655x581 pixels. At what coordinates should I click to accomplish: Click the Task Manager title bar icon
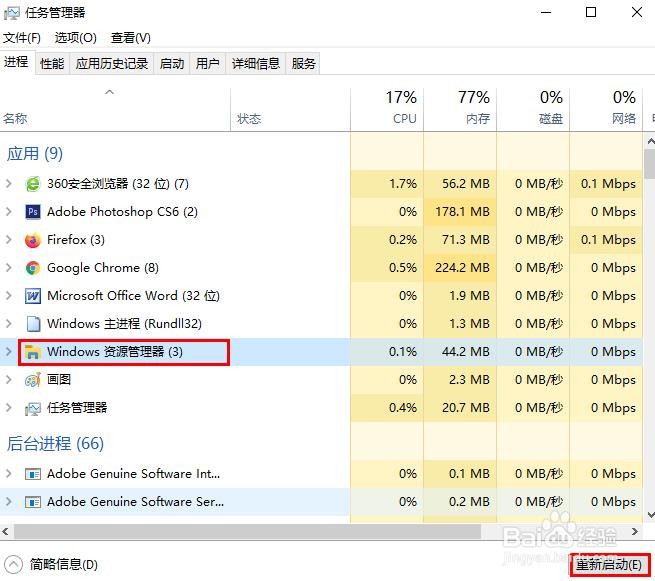tap(11, 13)
